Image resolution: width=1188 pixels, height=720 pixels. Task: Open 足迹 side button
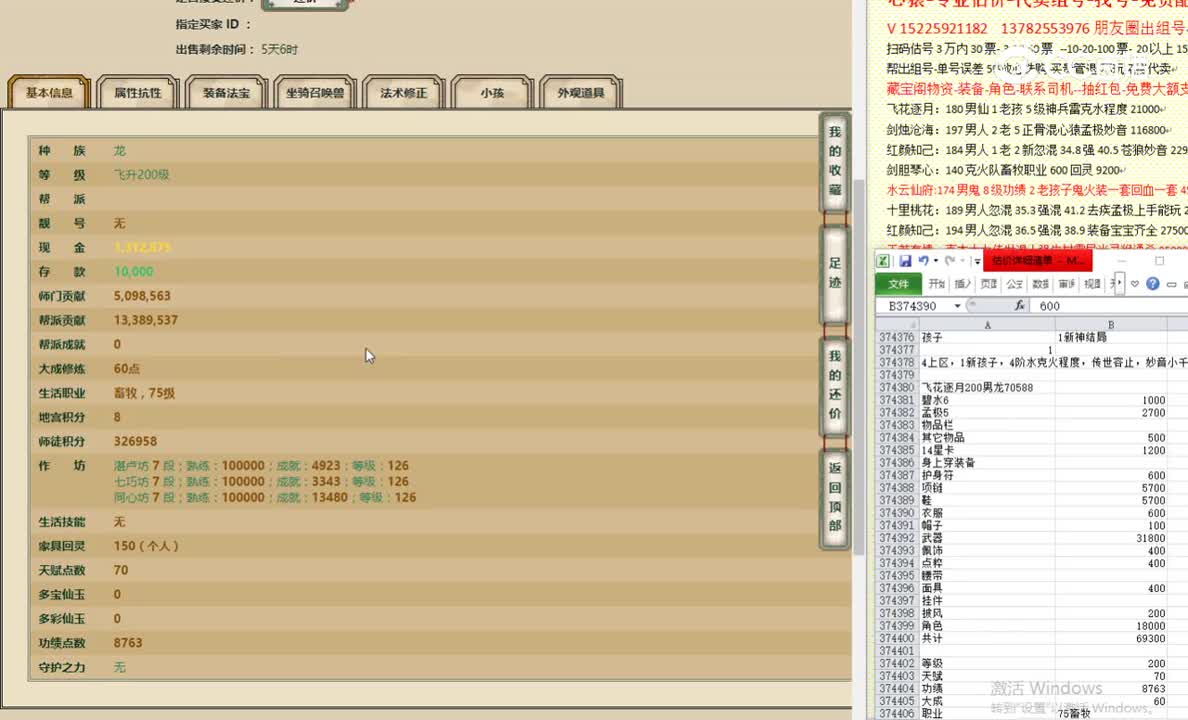click(835, 274)
